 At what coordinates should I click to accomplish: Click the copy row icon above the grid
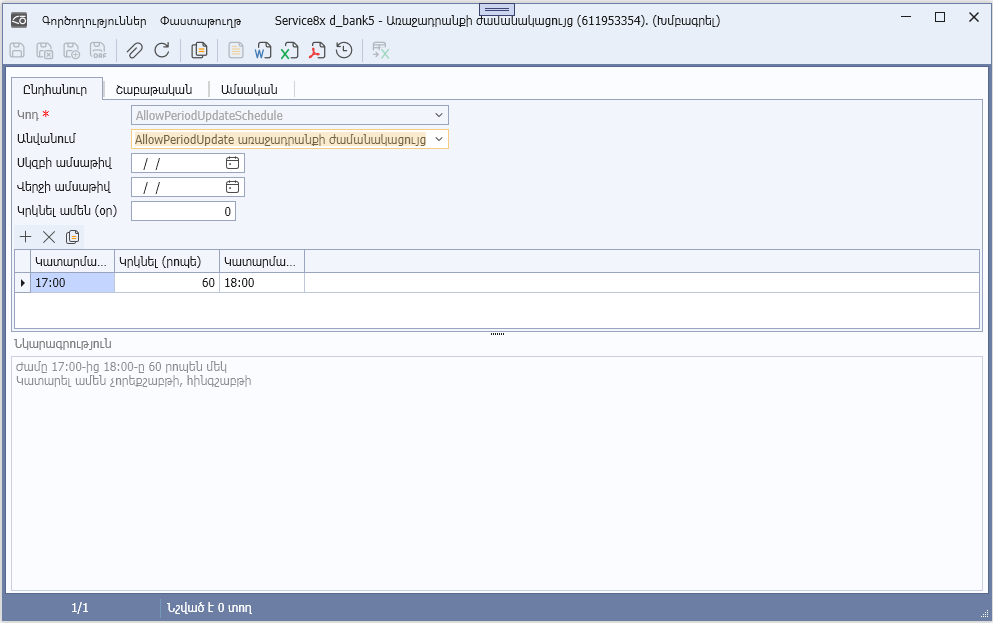point(72,237)
